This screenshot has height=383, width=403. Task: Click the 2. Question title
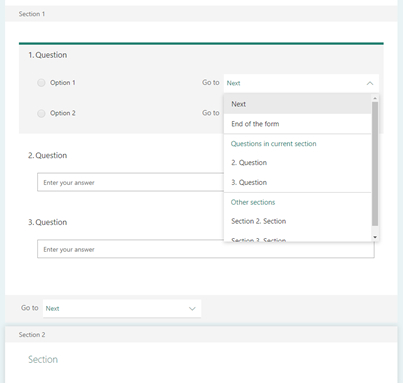tap(48, 155)
